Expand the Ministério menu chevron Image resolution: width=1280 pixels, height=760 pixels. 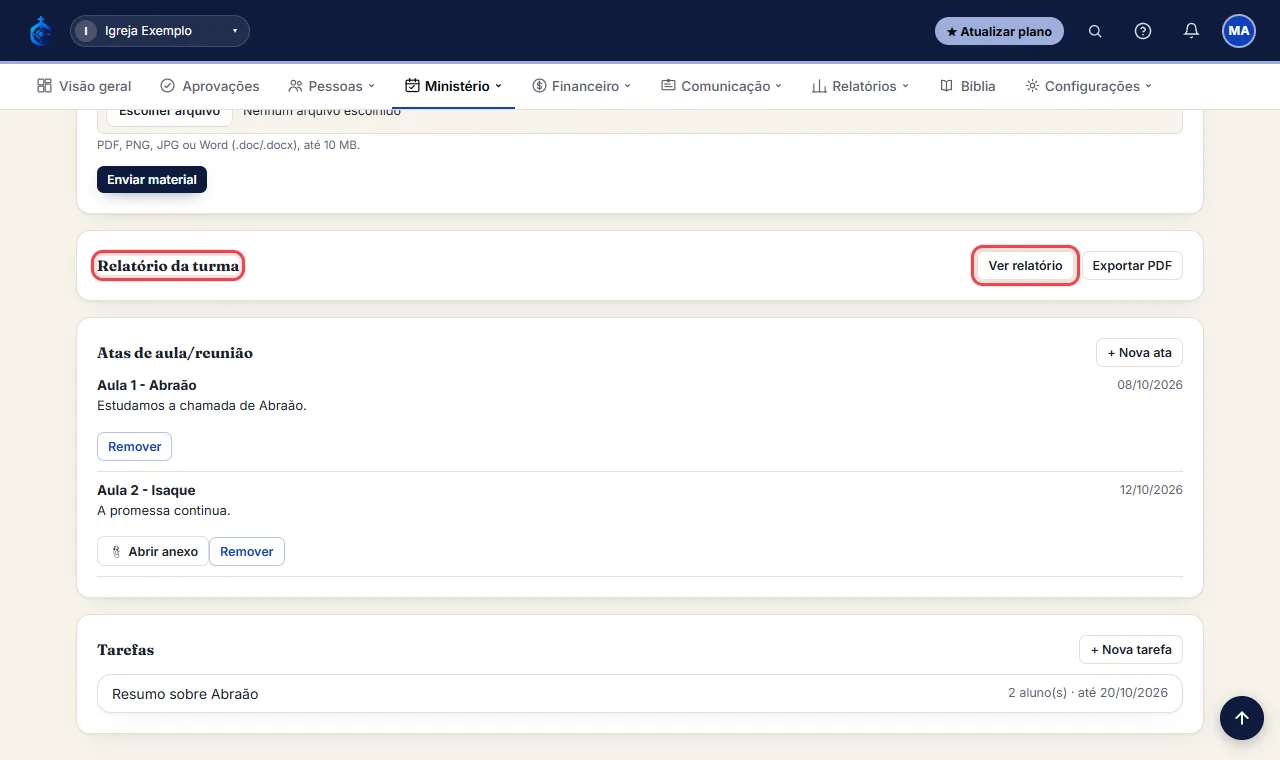click(x=498, y=86)
